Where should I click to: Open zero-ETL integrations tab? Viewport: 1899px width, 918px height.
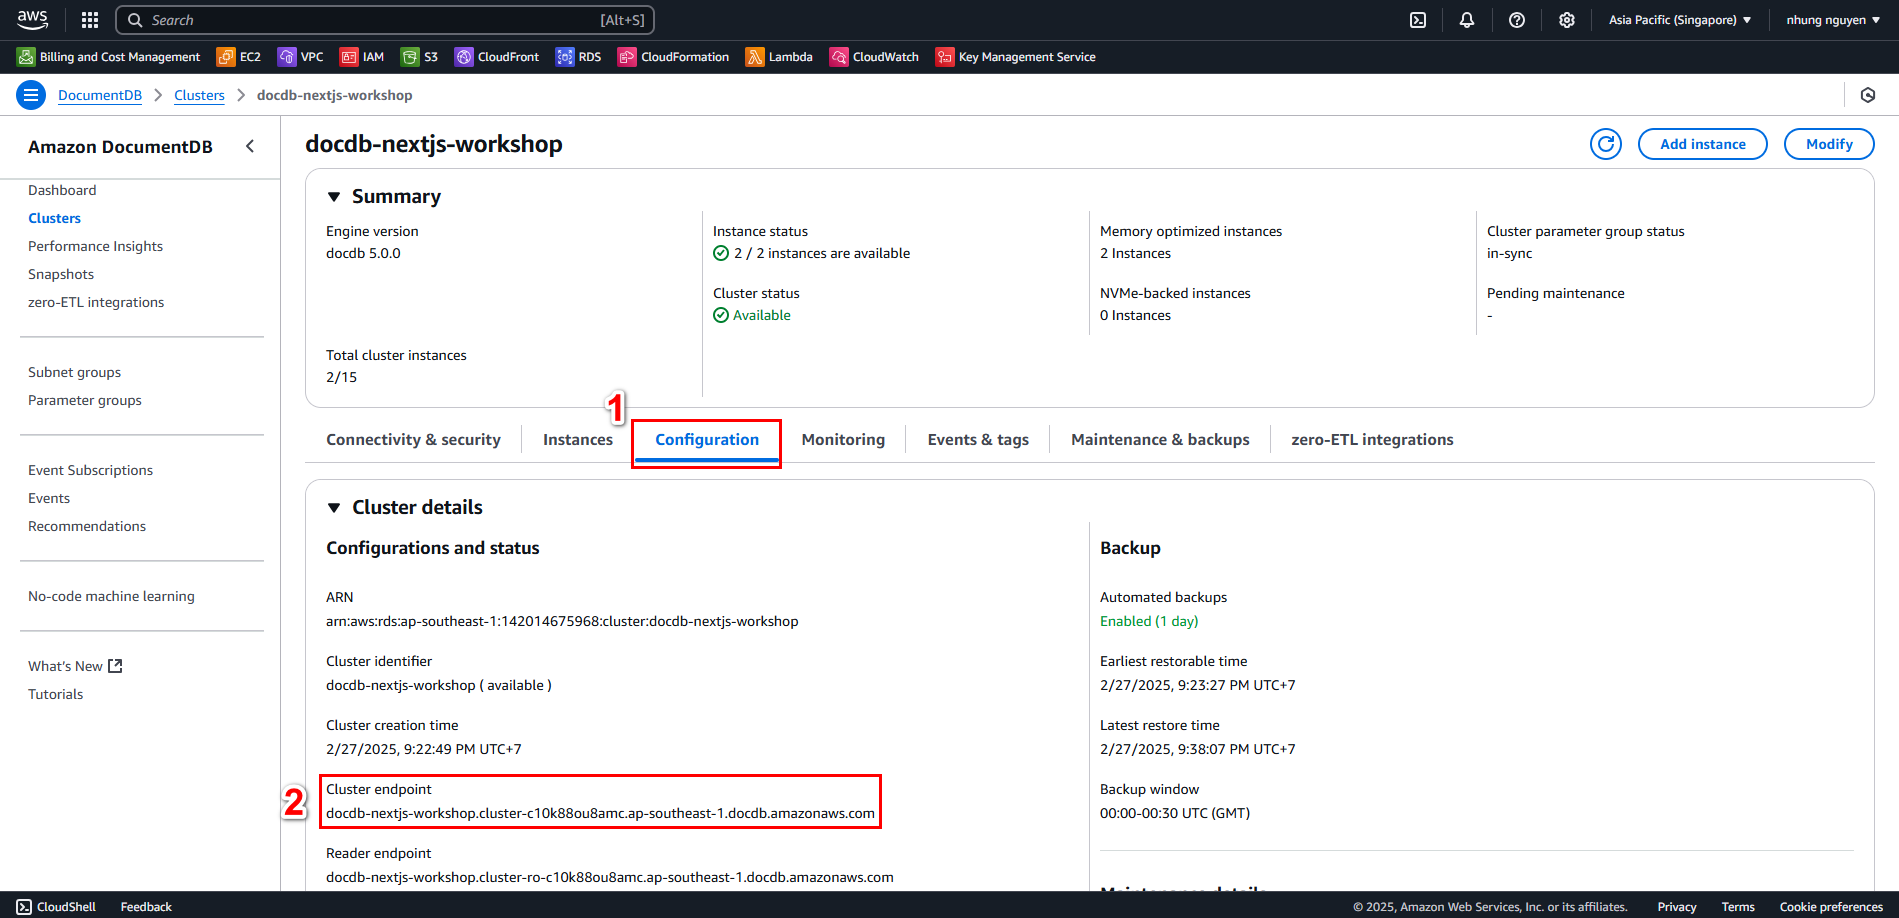(1372, 440)
